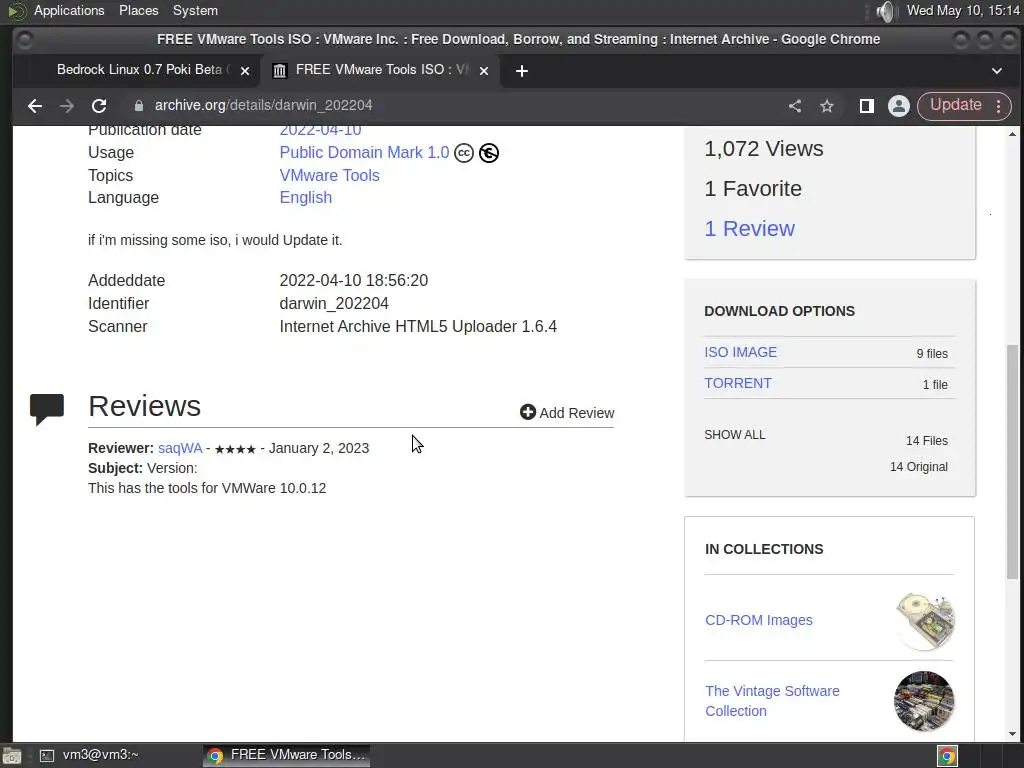Click the Creative Commons cc icon
1024x768 pixels.
[x=464, y=153]
